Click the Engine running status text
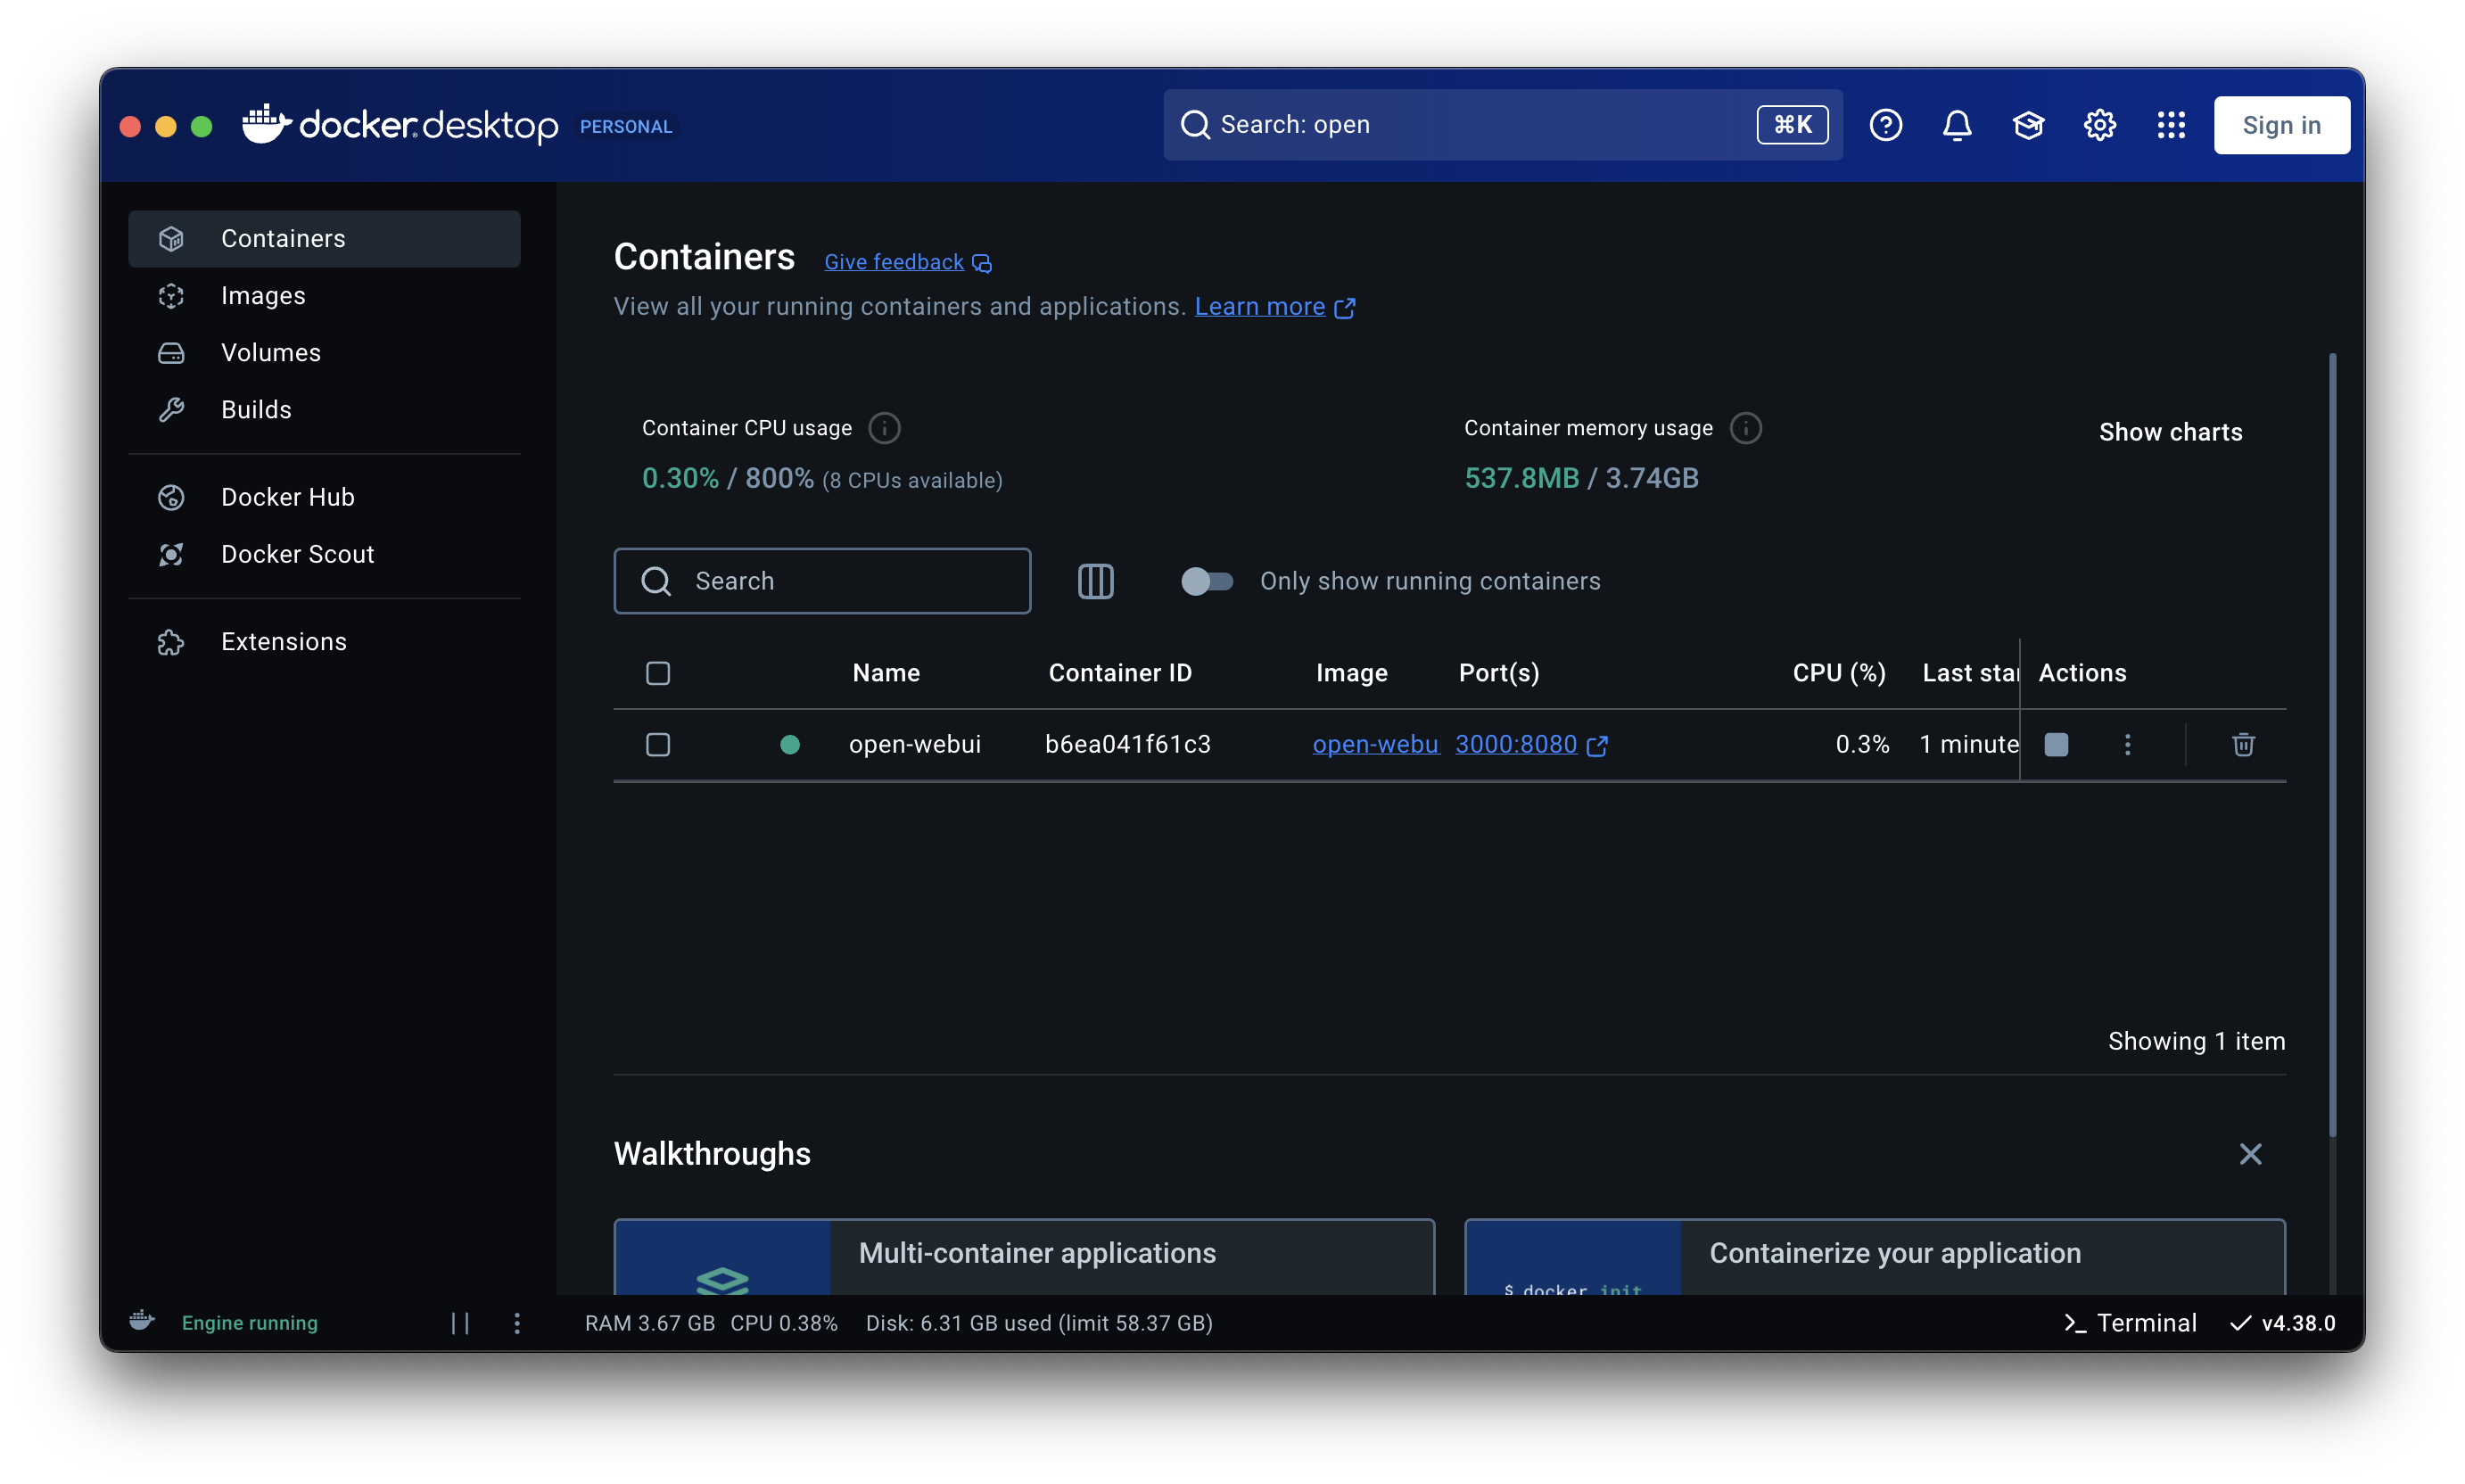2465x1484 pixels. (x=249, y=1323)
